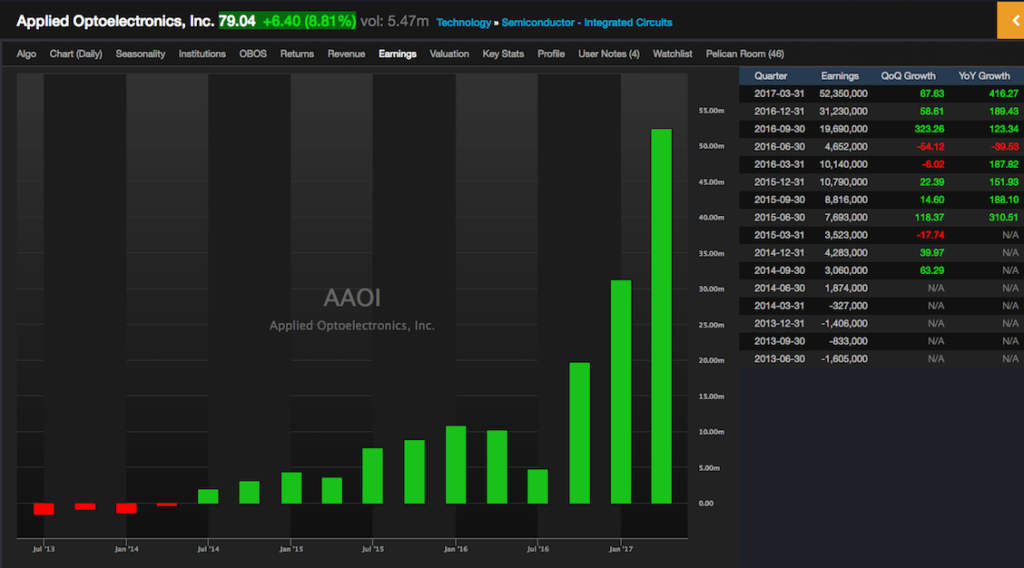Select the 2015-06-30 quarter row
The height and width of the screenshot is (568, 1024).
[882, 217]
